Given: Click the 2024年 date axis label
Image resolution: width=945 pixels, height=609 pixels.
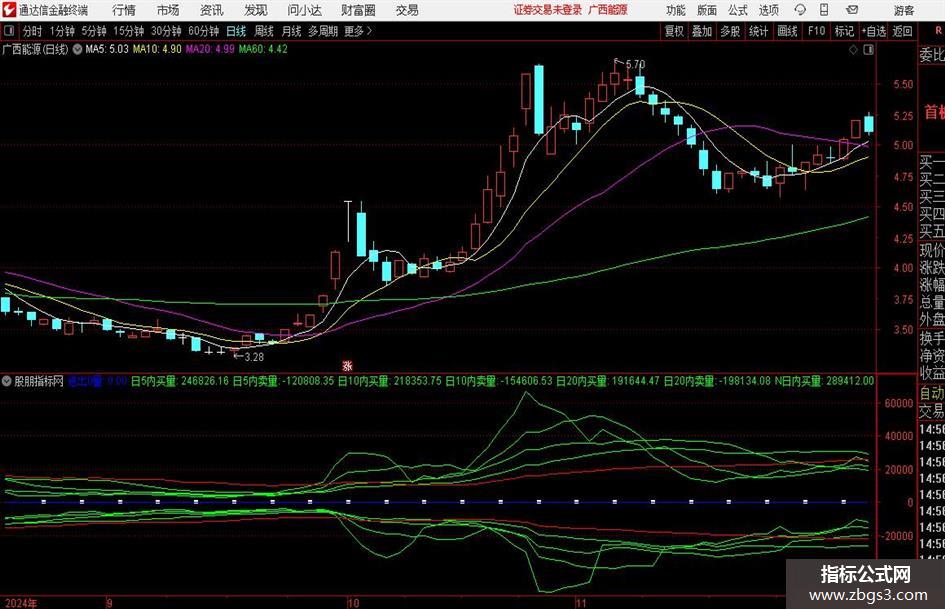Looking at the screenshot, I should 20,603.
